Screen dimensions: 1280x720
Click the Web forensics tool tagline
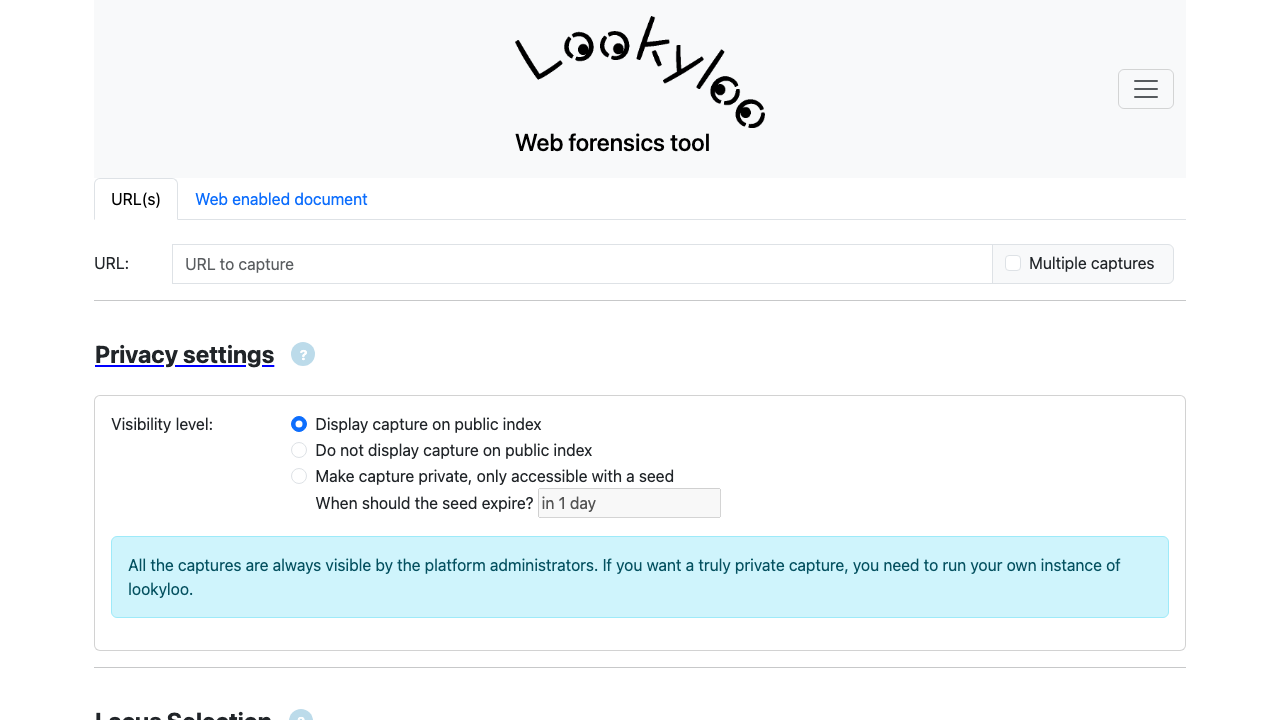(x=612, y=143)
